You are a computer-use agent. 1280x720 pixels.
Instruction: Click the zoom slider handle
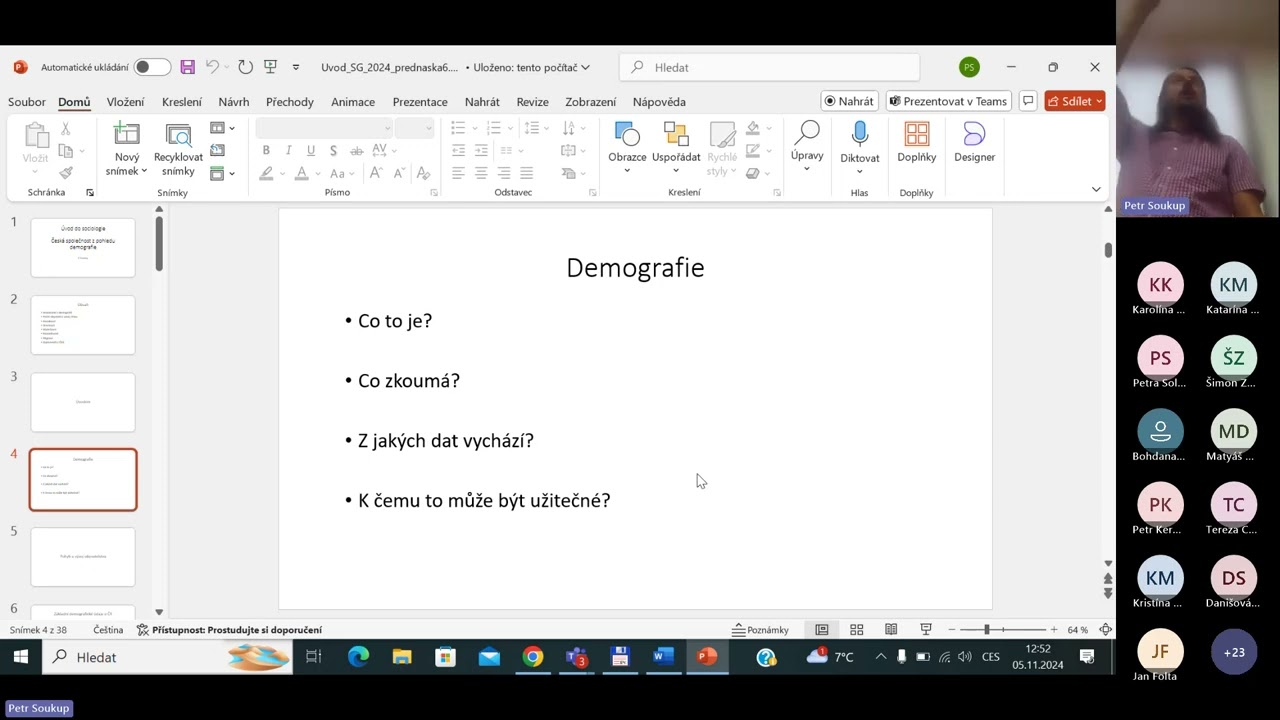click(x=987, y=630)
